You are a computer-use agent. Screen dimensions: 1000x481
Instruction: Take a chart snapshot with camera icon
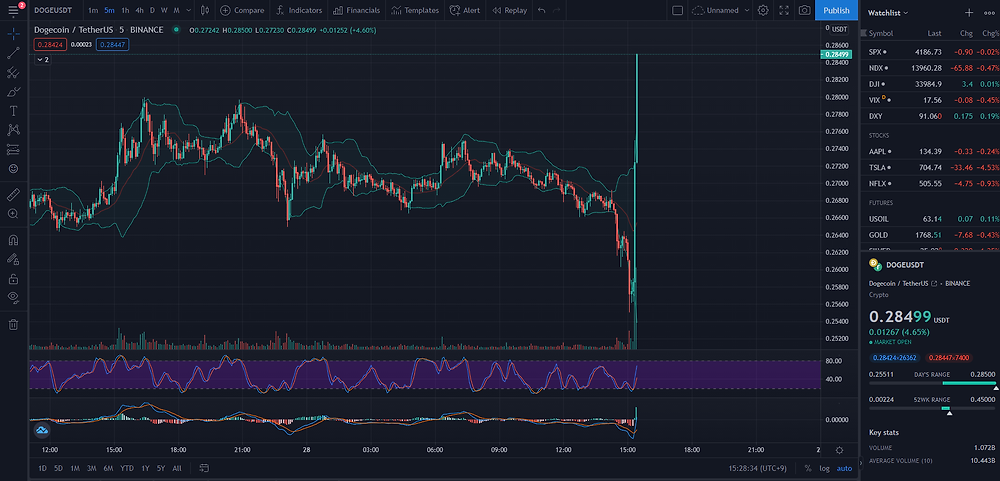[x=805, y=10]
